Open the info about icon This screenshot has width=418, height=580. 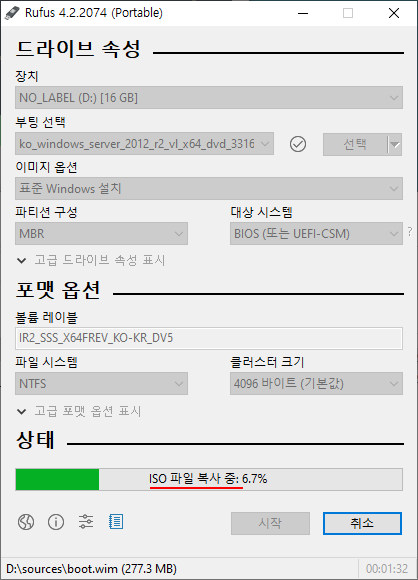[x=56, y=522]
